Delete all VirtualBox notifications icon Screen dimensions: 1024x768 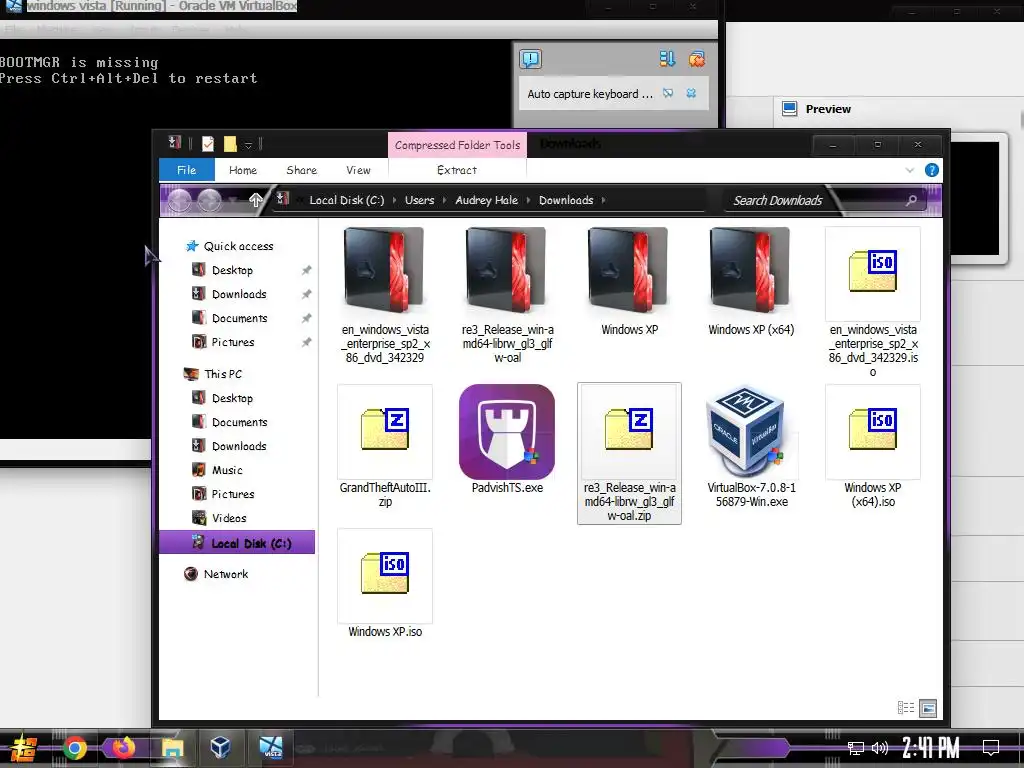[x=696, y=59]
